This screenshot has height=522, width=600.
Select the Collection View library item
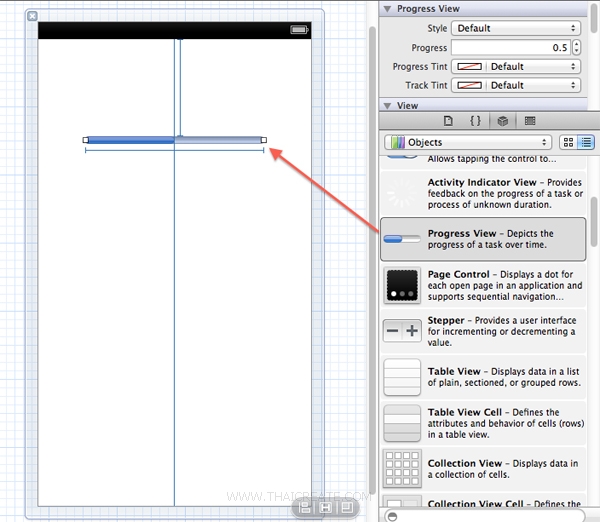click(x=483, y=469)
